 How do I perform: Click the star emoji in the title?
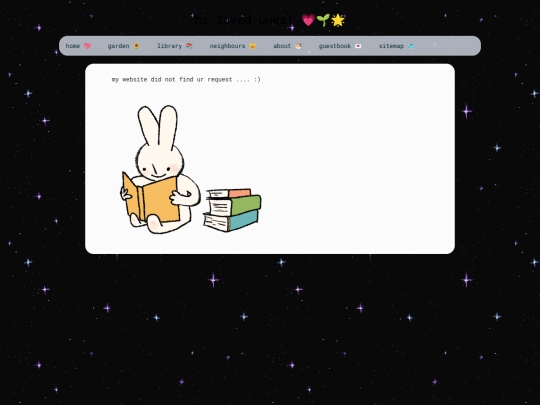coord(338,20)
